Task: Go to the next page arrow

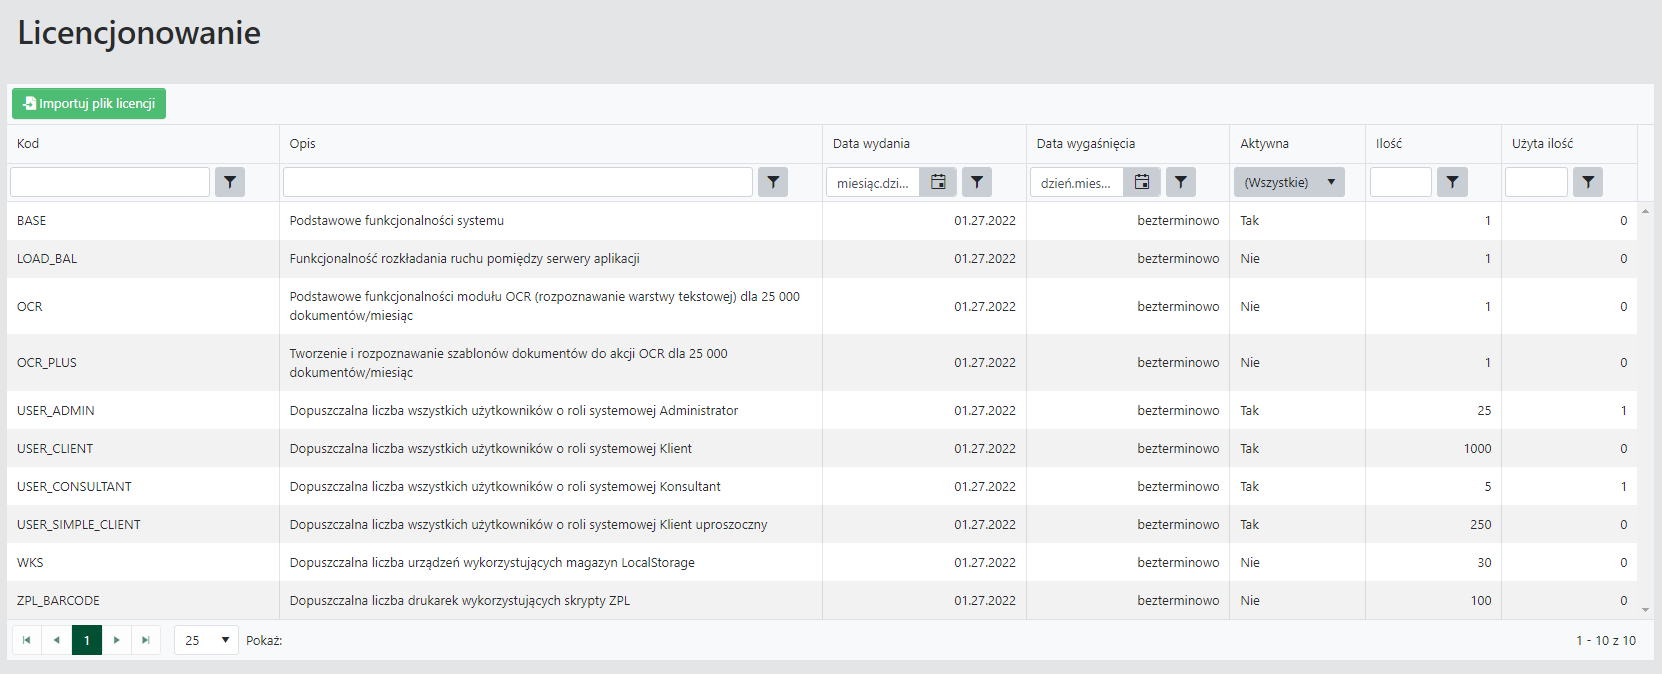Action: (x=116, y=640)
